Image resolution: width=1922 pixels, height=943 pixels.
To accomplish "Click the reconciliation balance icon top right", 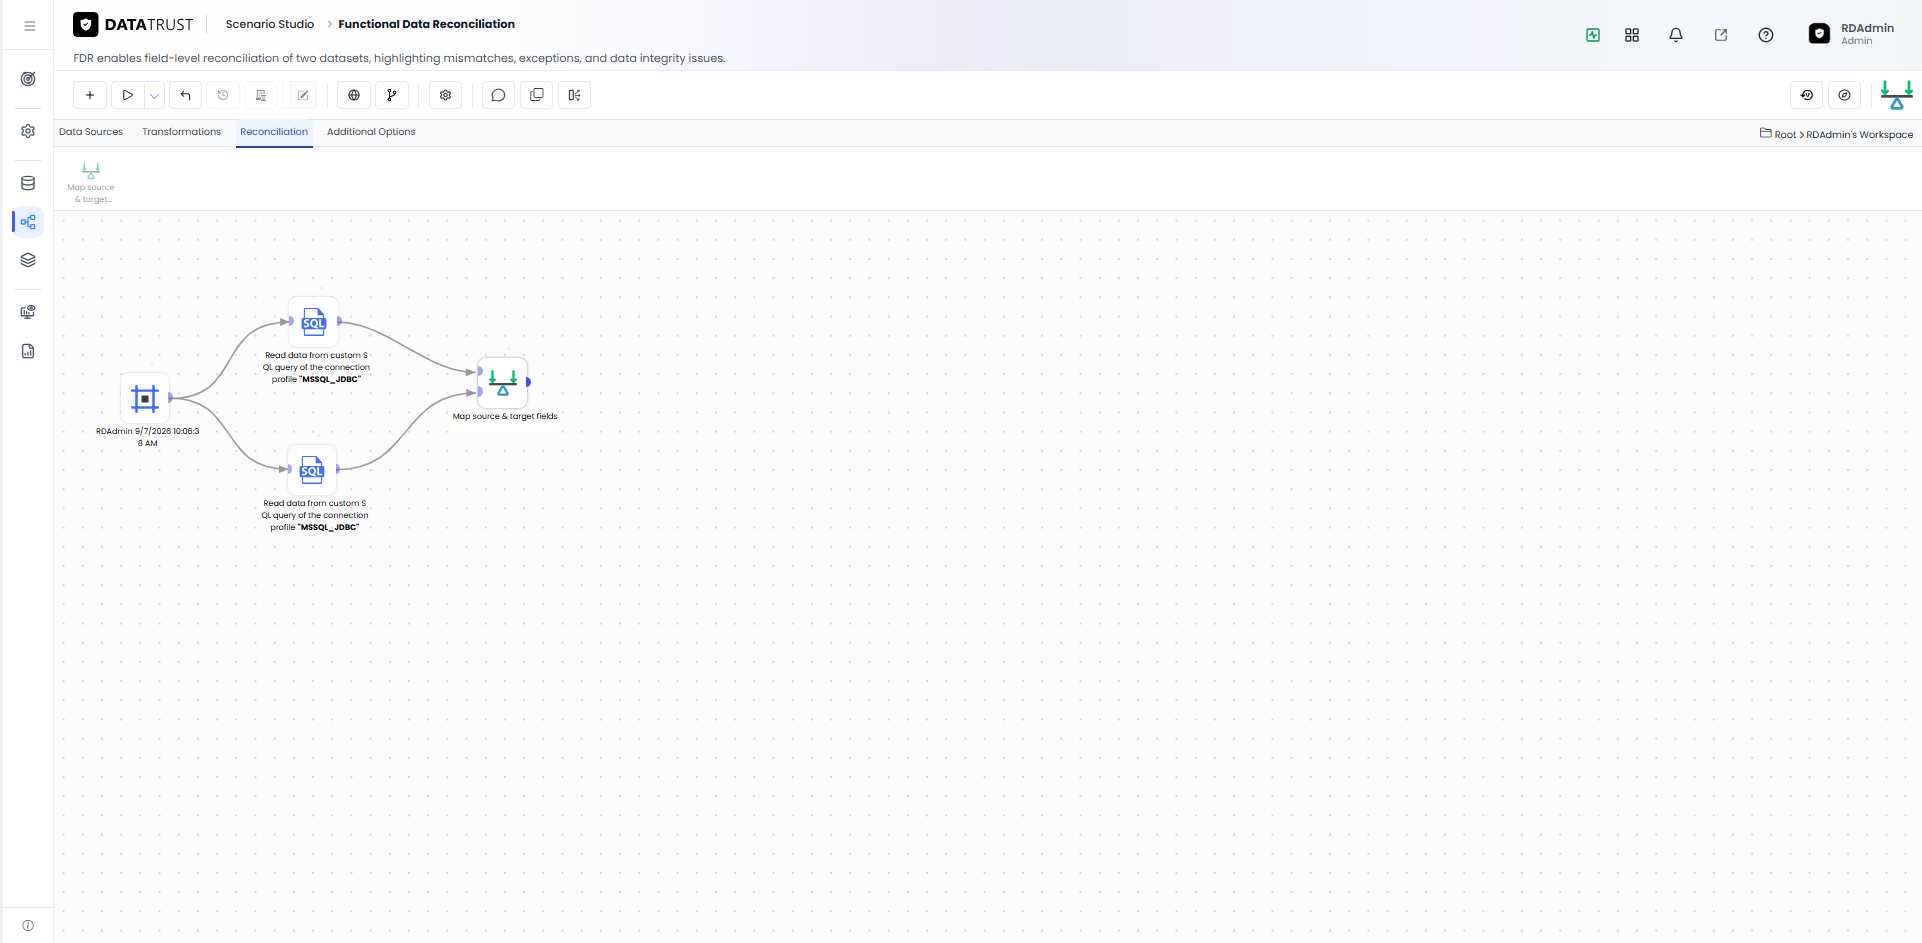I will (1897, 95).
